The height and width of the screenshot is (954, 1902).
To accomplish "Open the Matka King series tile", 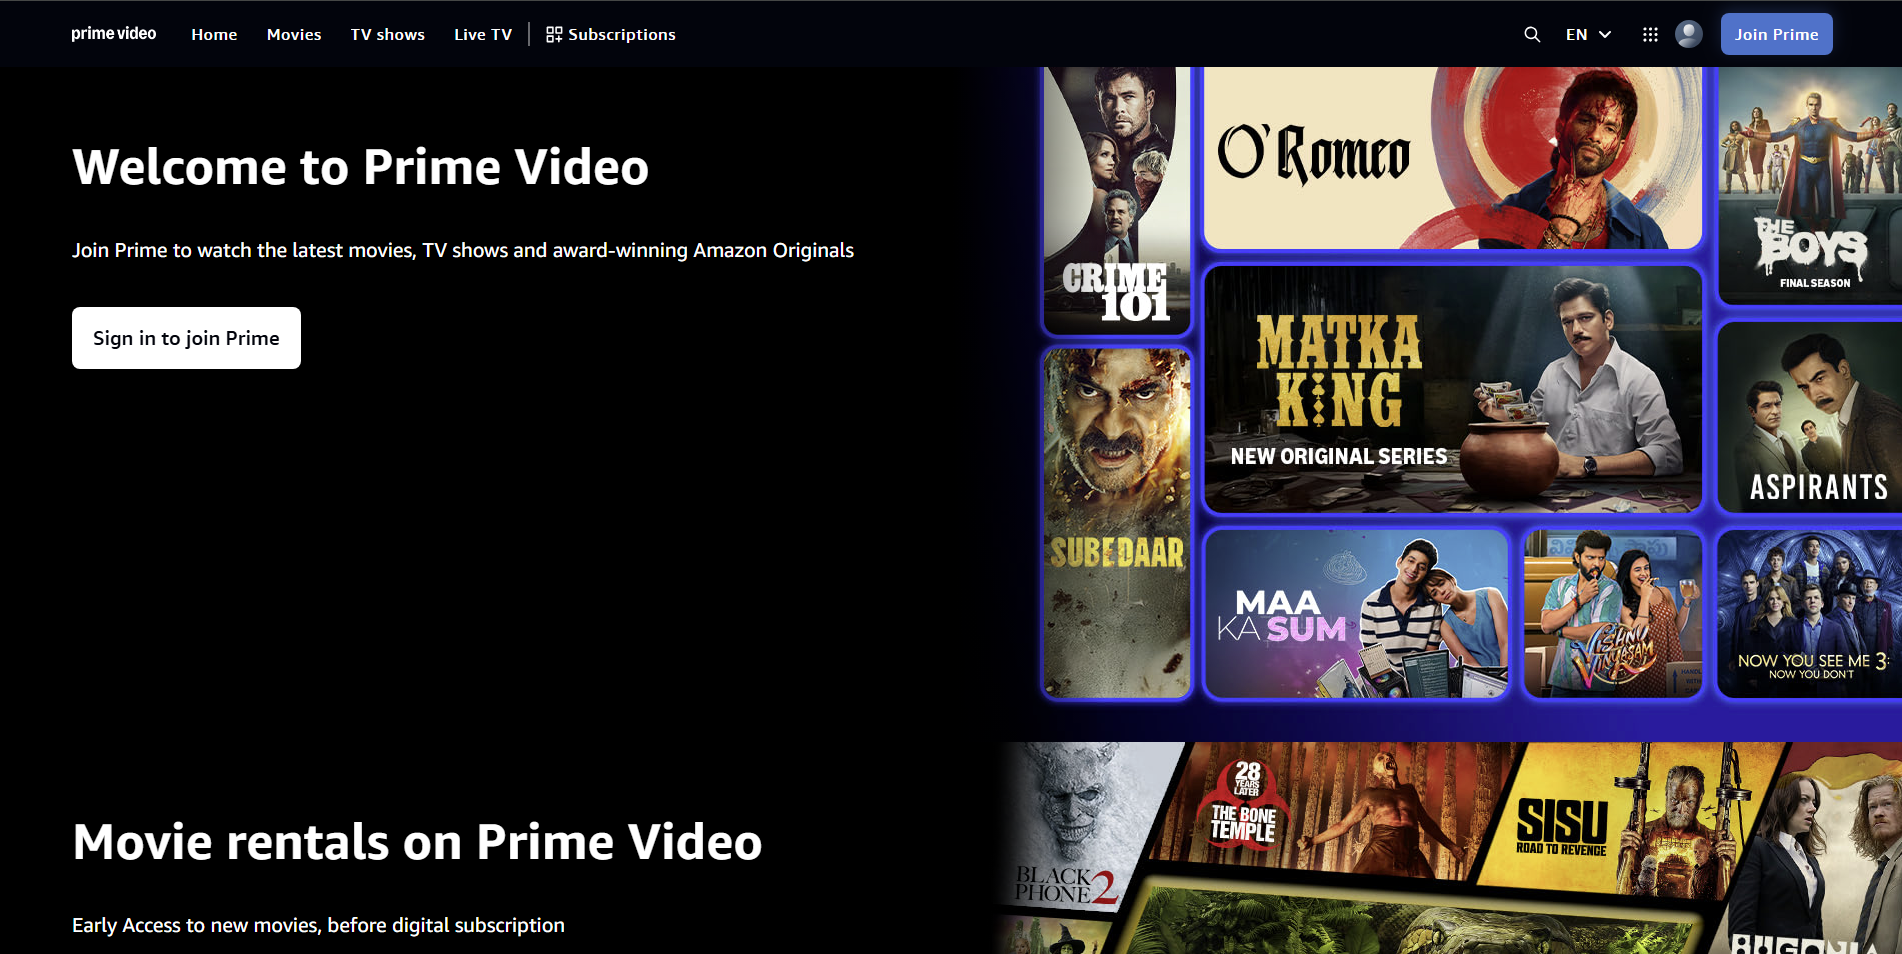I will [1452, 389].
